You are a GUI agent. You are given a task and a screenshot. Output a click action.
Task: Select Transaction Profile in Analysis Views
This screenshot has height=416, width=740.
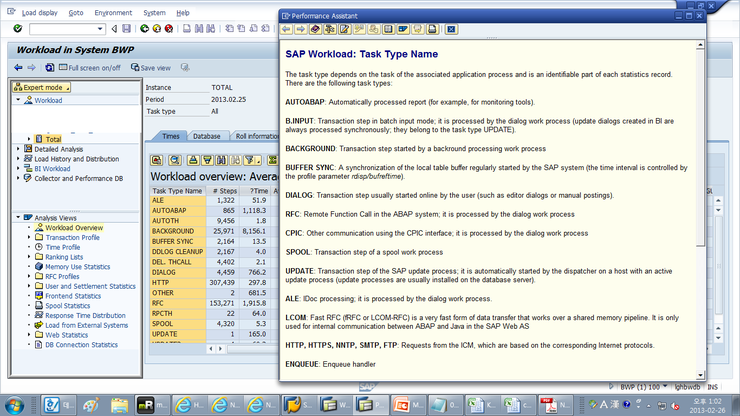point(72,238)
